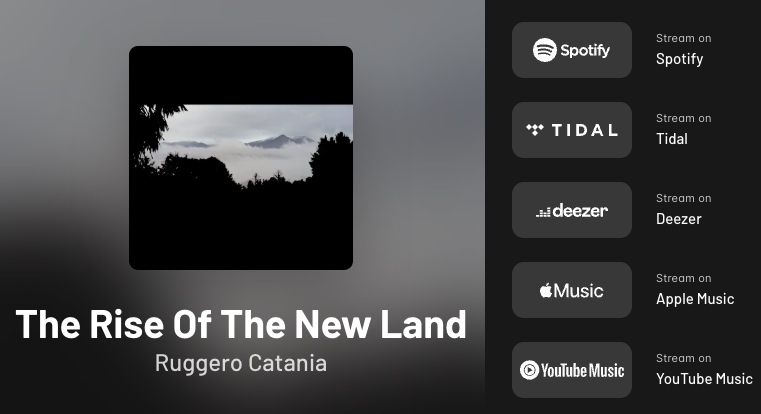Click the Tidal diamond logo mark

point(535,130)
